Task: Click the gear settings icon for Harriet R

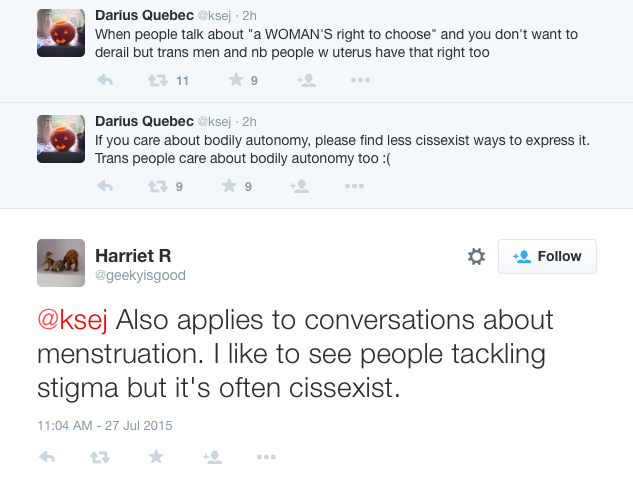Action: 477,257
